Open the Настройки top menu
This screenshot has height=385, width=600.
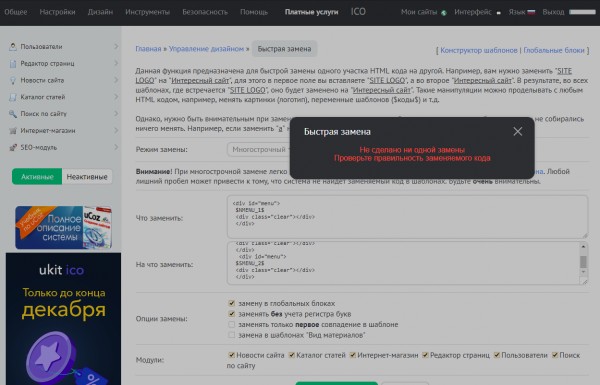click(x=57, y=12)
